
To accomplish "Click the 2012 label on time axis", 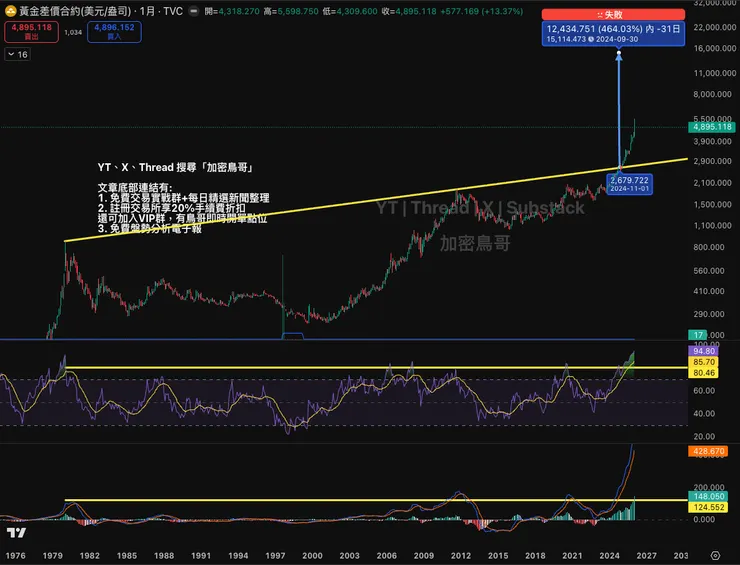I will pos(461,556).
